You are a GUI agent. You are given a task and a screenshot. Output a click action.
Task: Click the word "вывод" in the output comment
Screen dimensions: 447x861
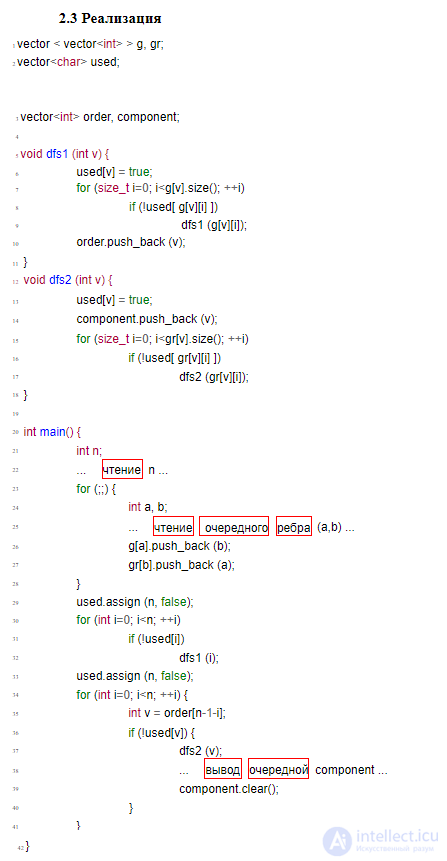[223, 770]
